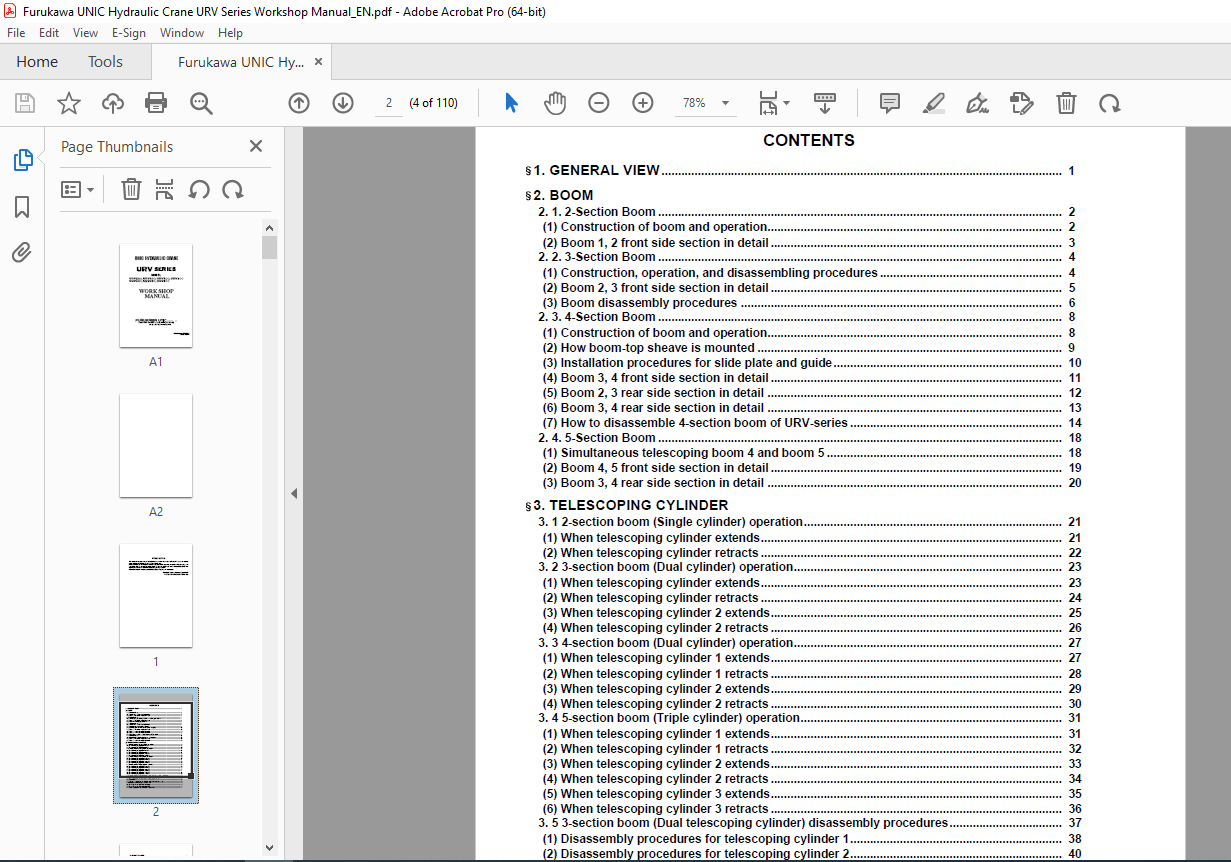Viewport: 1231px width, 862px height.
Task: Switch to the Home tab
Action: pyautogui.click(x=37, y=62)
